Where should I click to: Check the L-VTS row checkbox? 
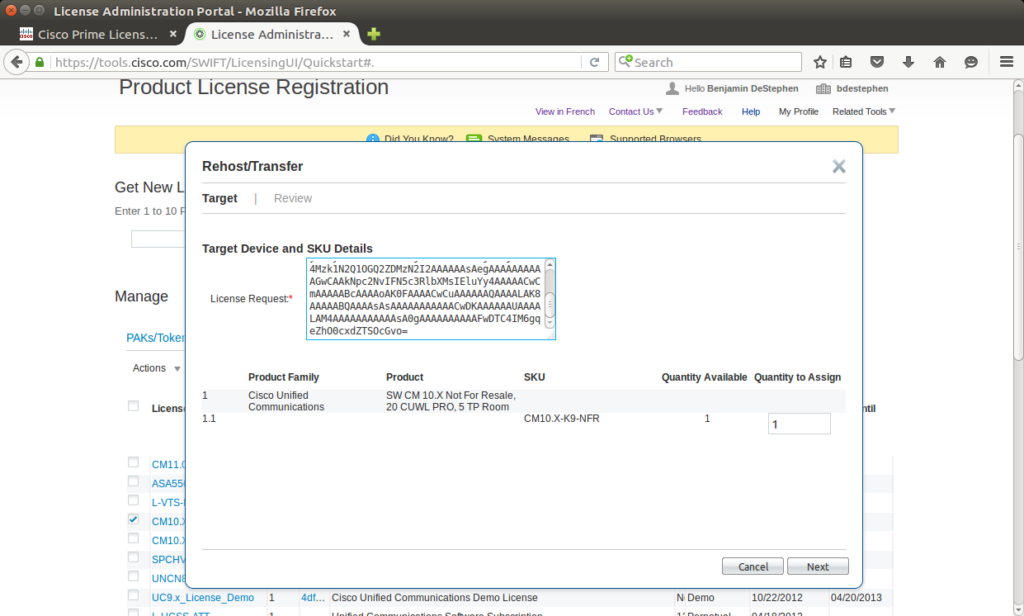(133, 500)
